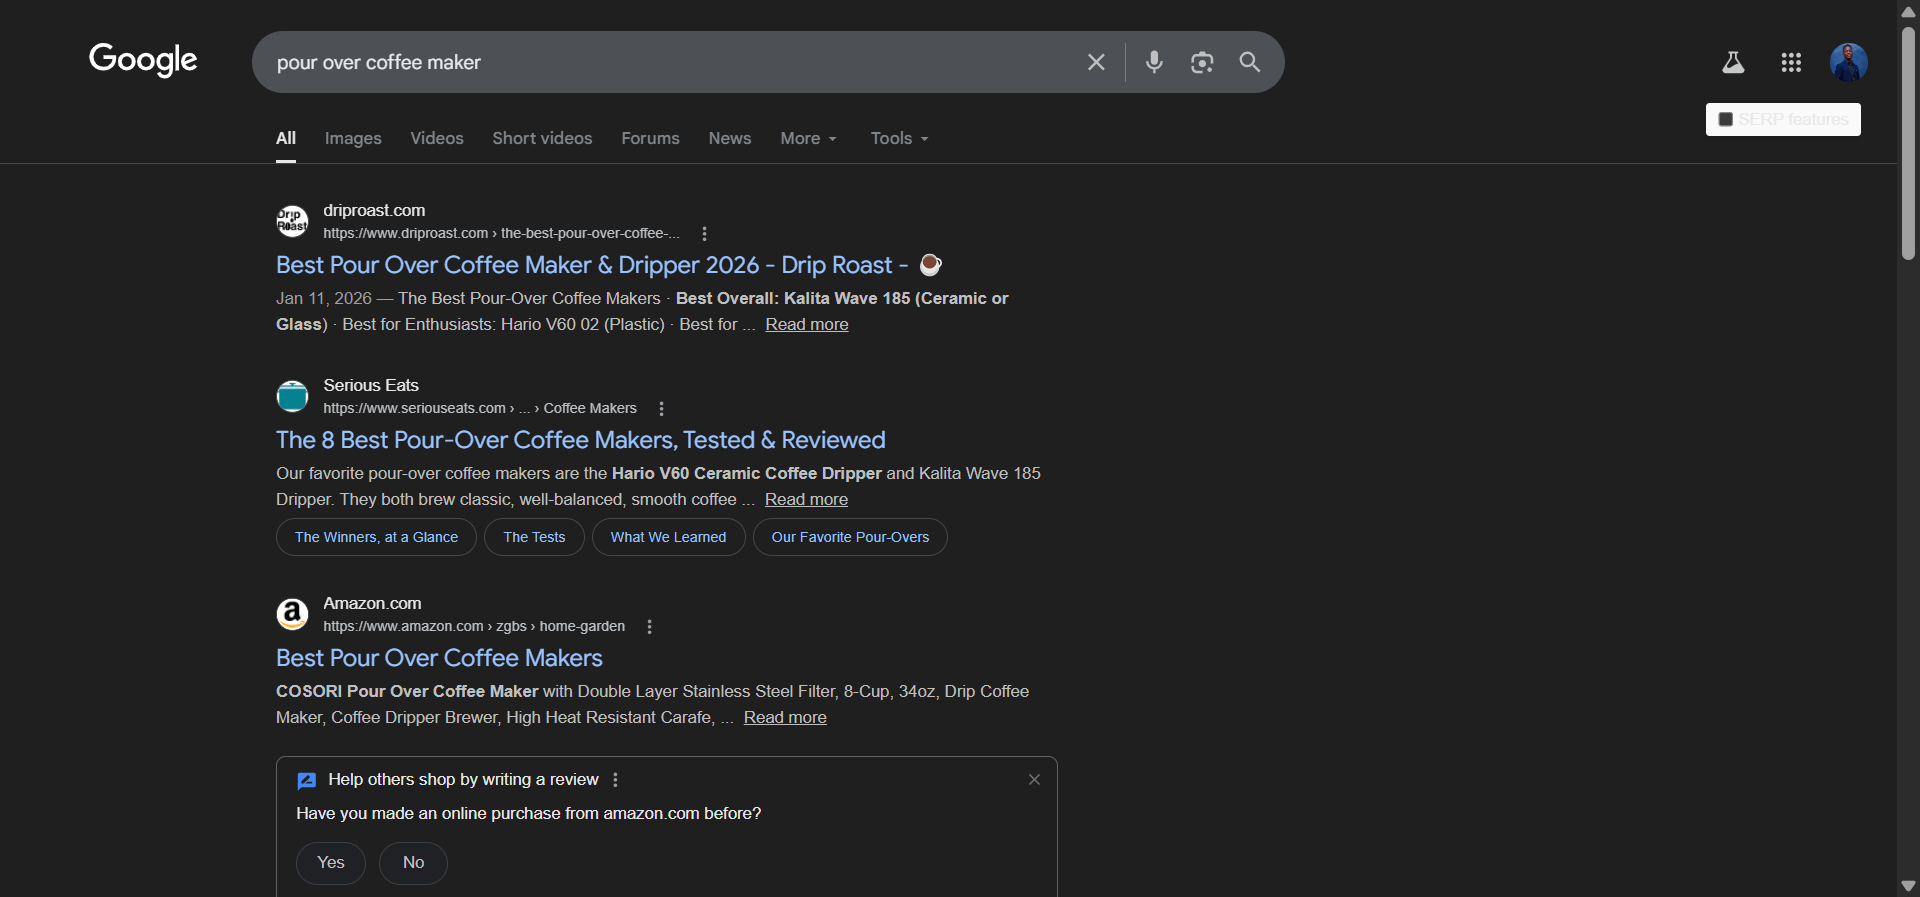The image size is (1920, 897).
Task: Switch to the Short videos tab
Action: pos(542,138)
